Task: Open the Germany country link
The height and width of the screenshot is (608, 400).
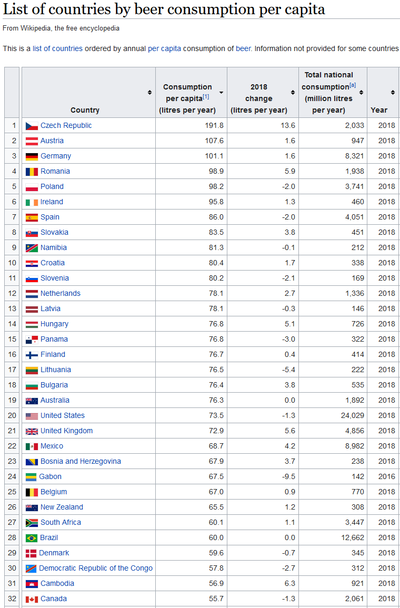Action: click(56, 156)
